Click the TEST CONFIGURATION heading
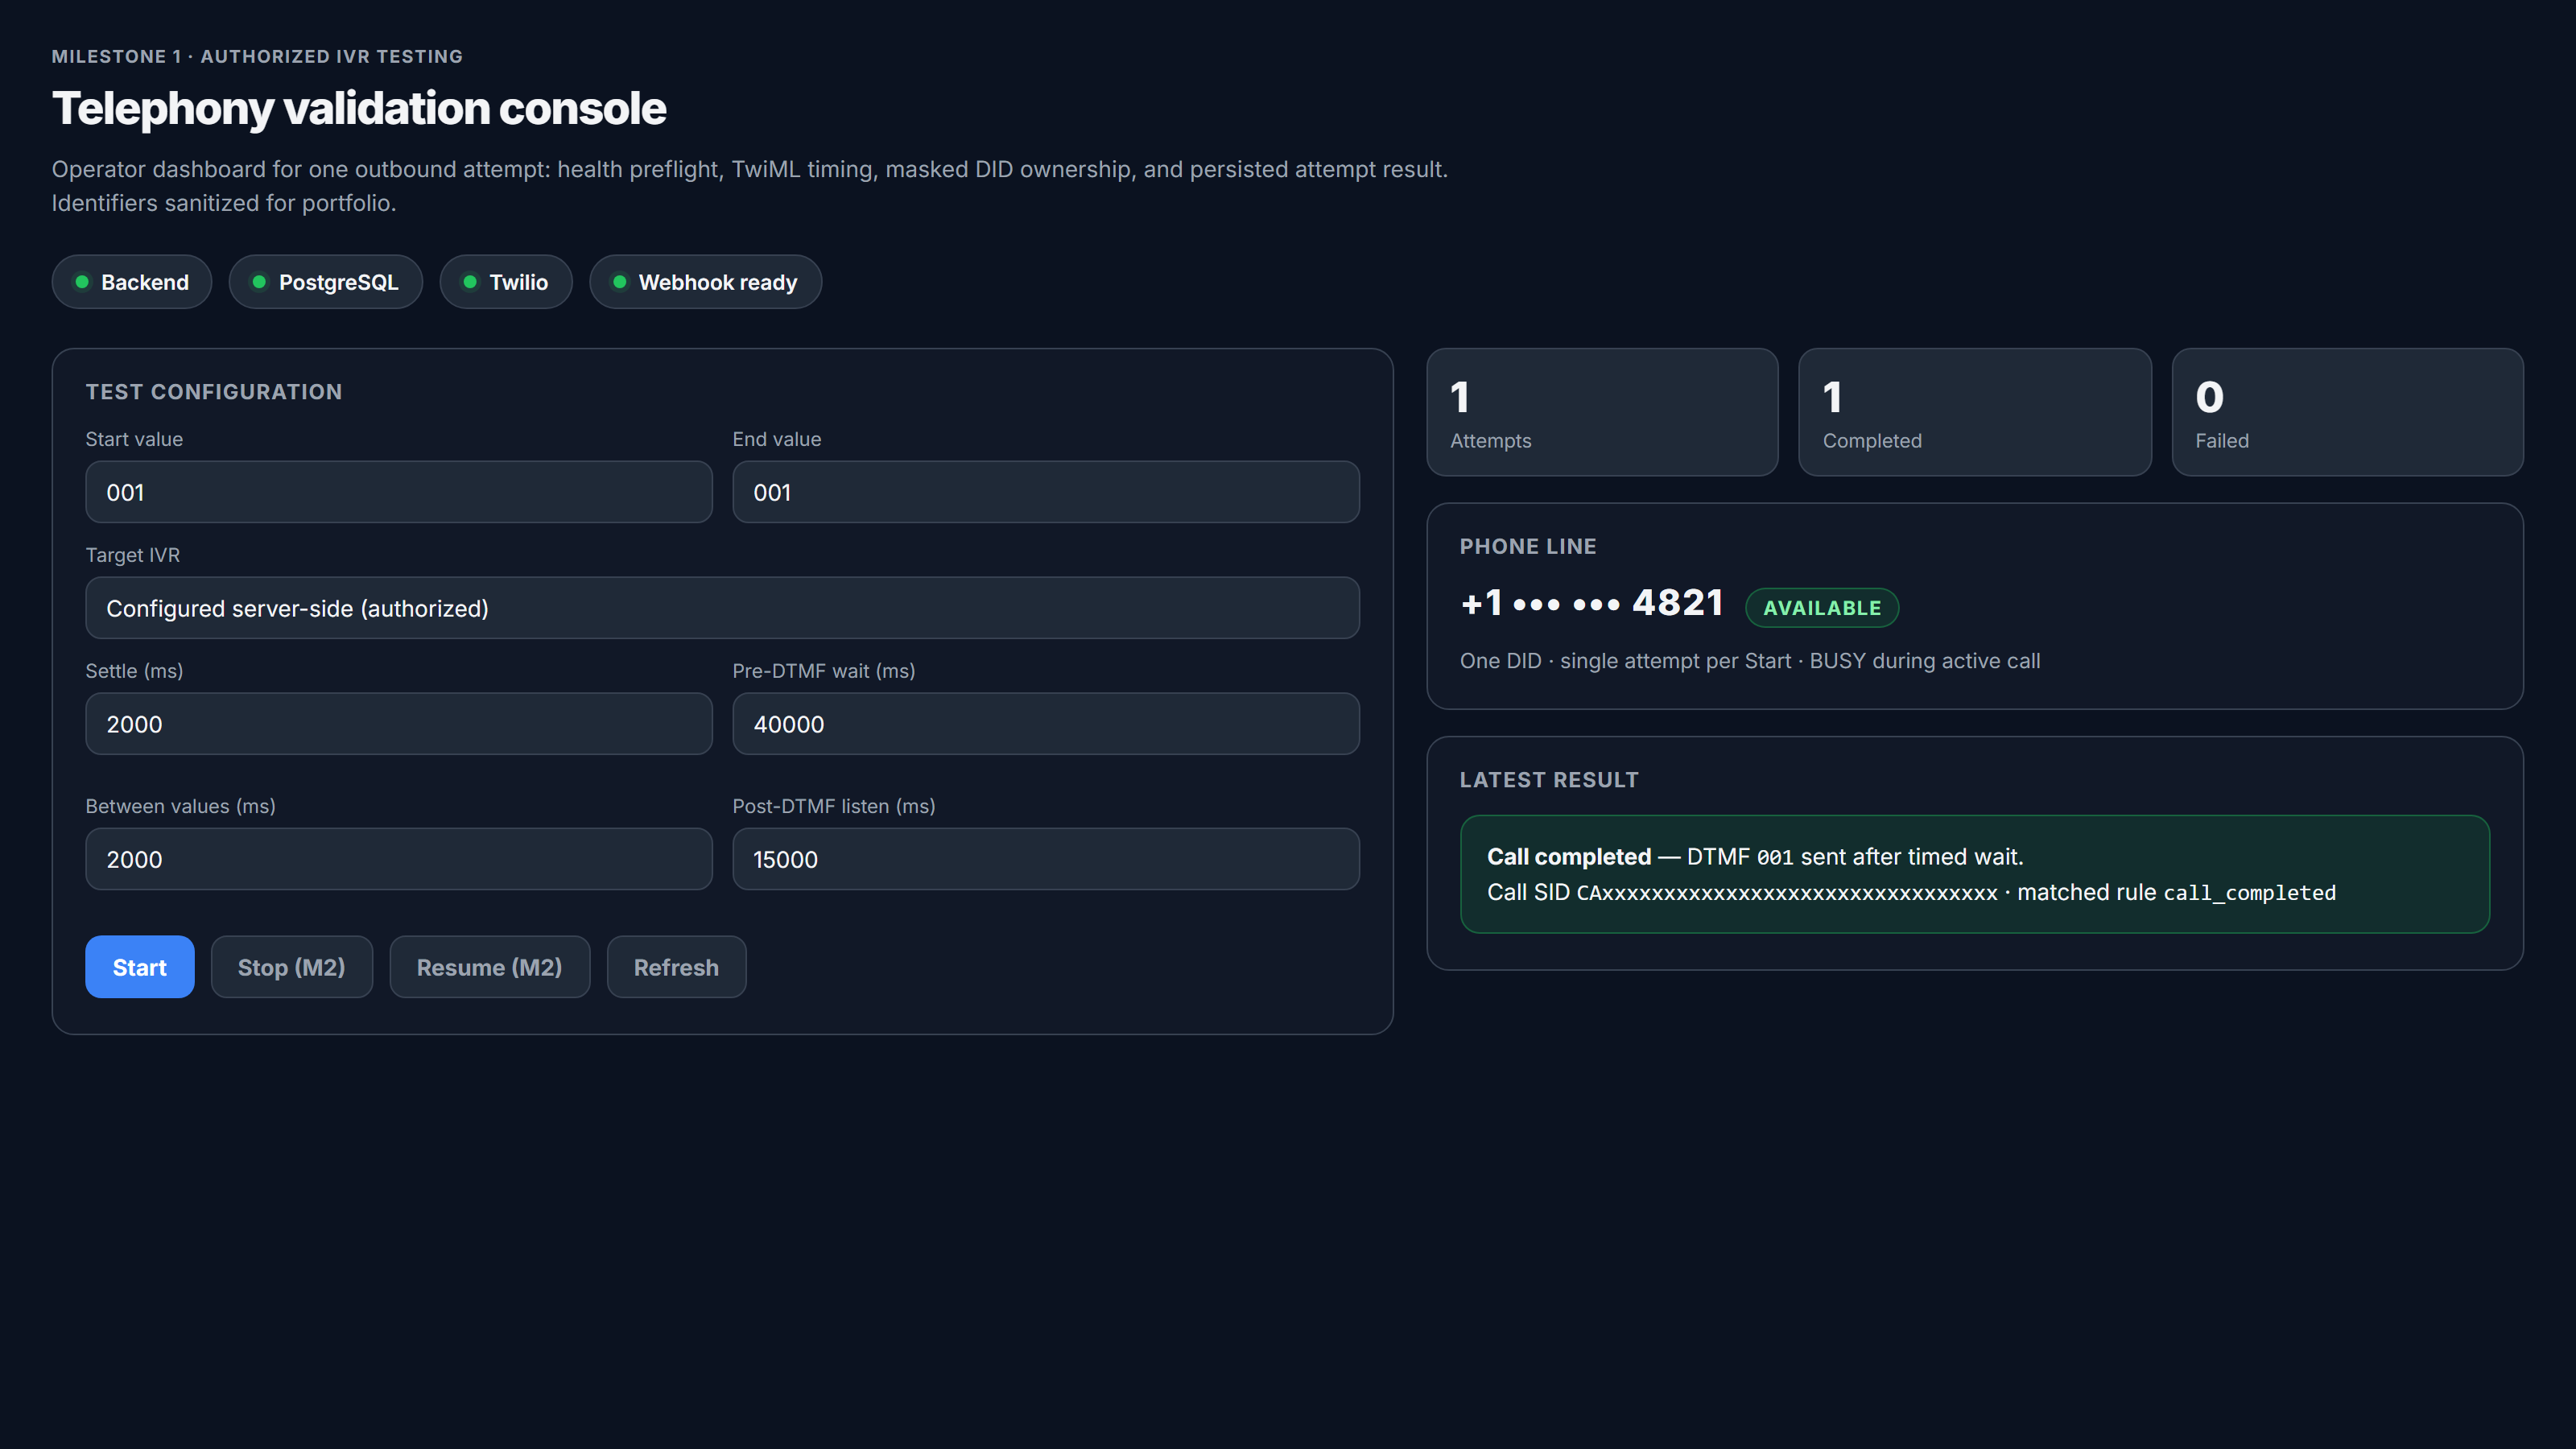Image resolution: width=2576 pixels, height=1449 pixels. click(x=214, y=392)
